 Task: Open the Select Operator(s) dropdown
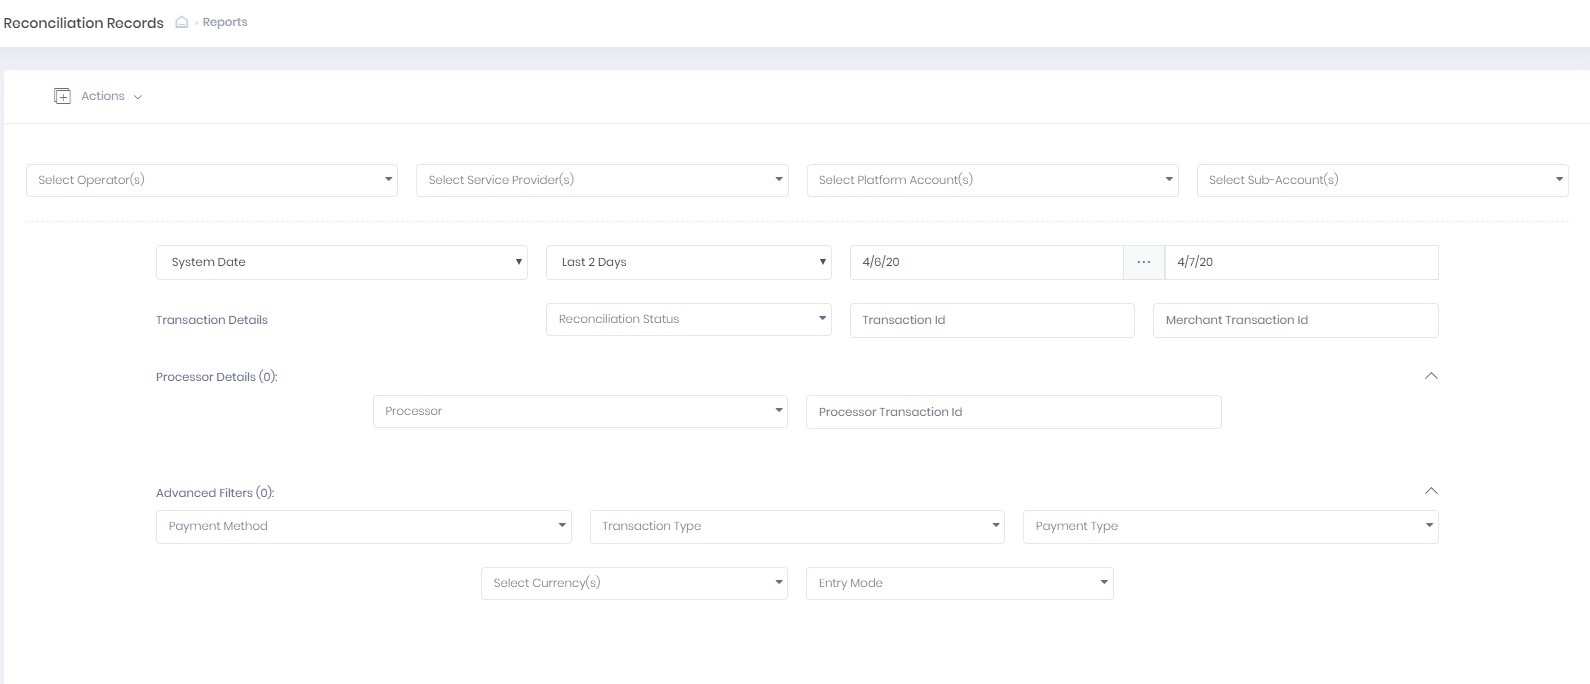211,180
